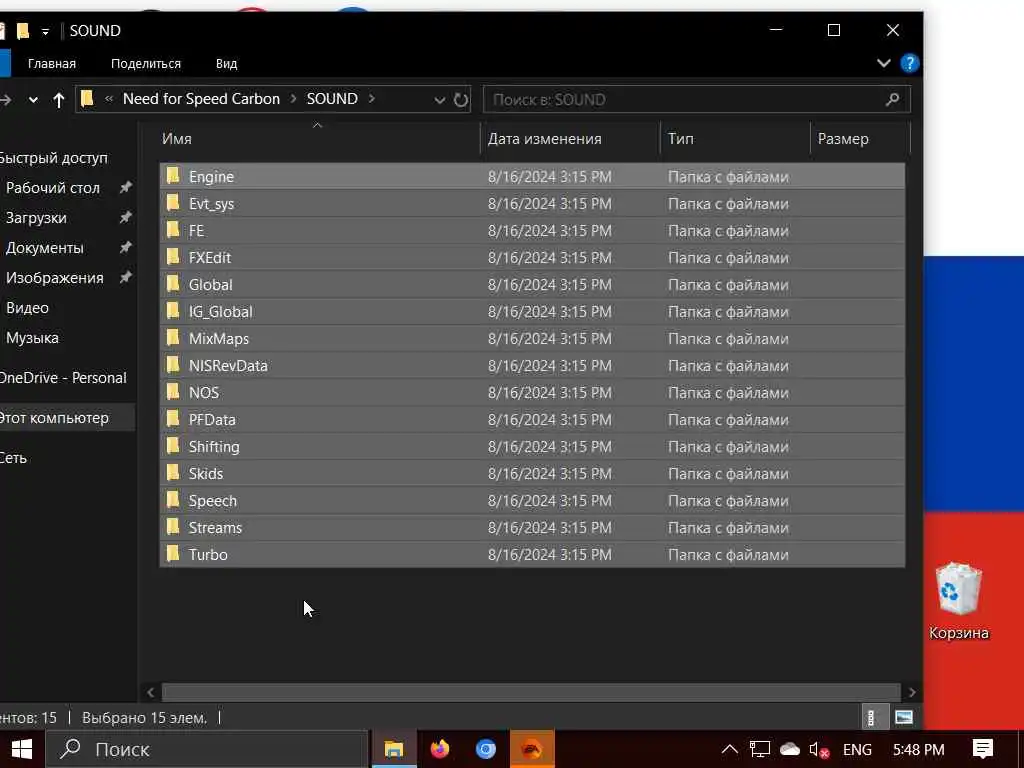1024x768 pixels.
Task: Click the Explorer help question mark icon
Action: tap(909, 63)
